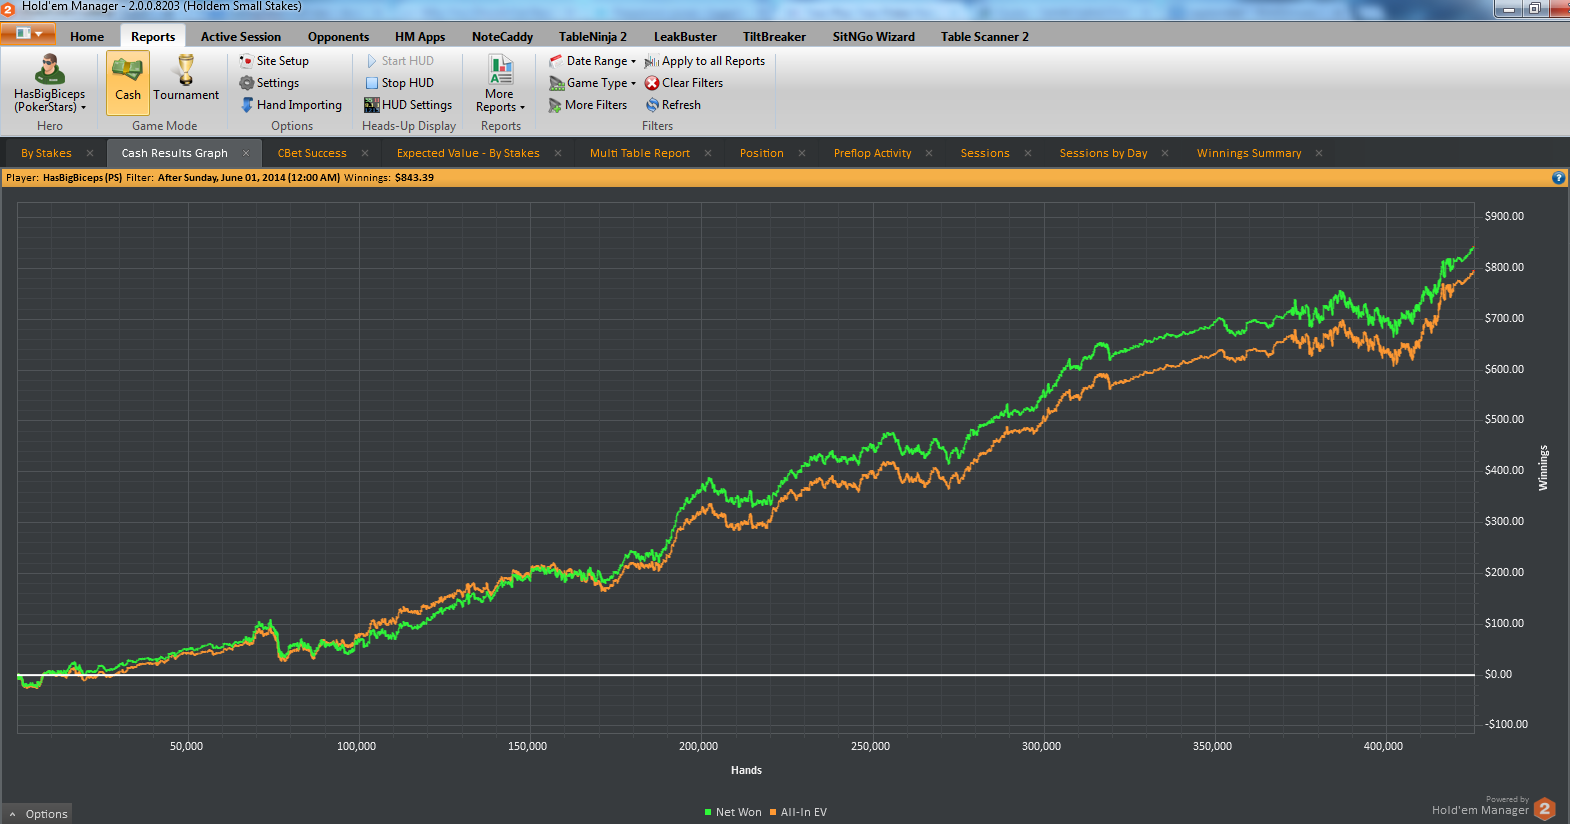The height and width of the screenshot is (824, 1570).
Task: Open the TableNinja 2 tab
Action: click(x=593, y=37)
